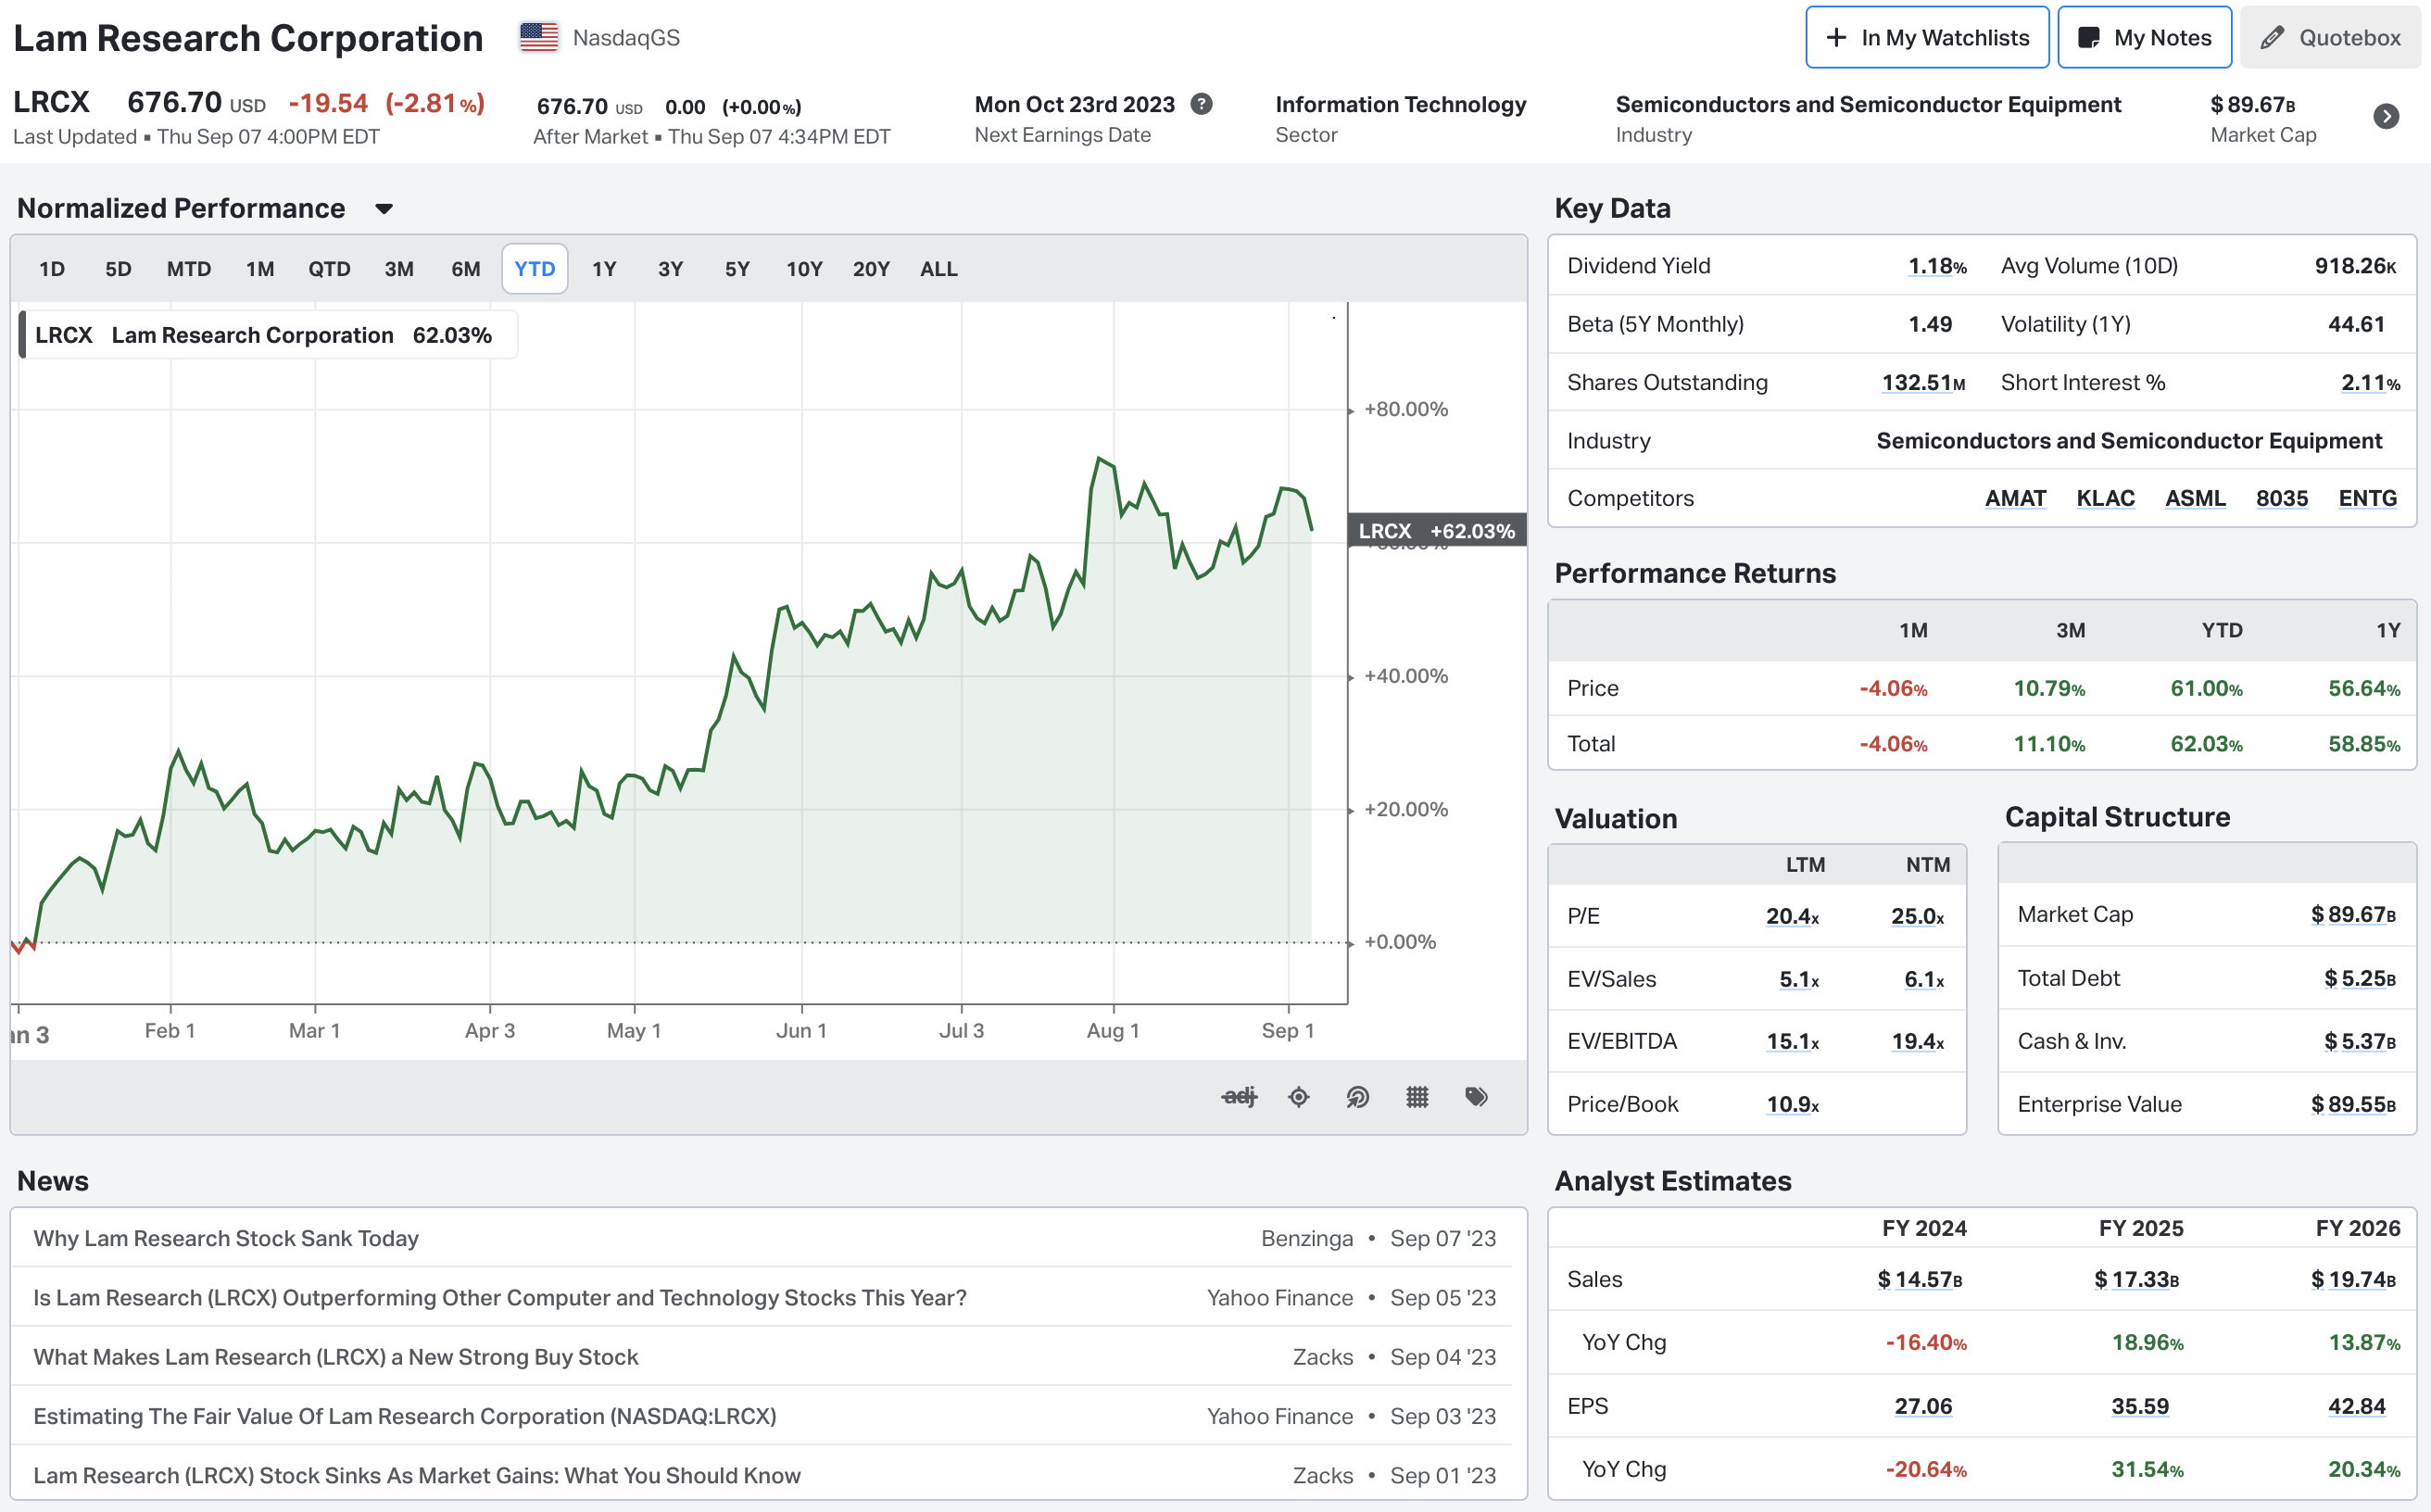Click FY 2024 Sales estimate $14.57B
This screenshot has width=2431, height=1512.
click(x=1919, y=1279)
